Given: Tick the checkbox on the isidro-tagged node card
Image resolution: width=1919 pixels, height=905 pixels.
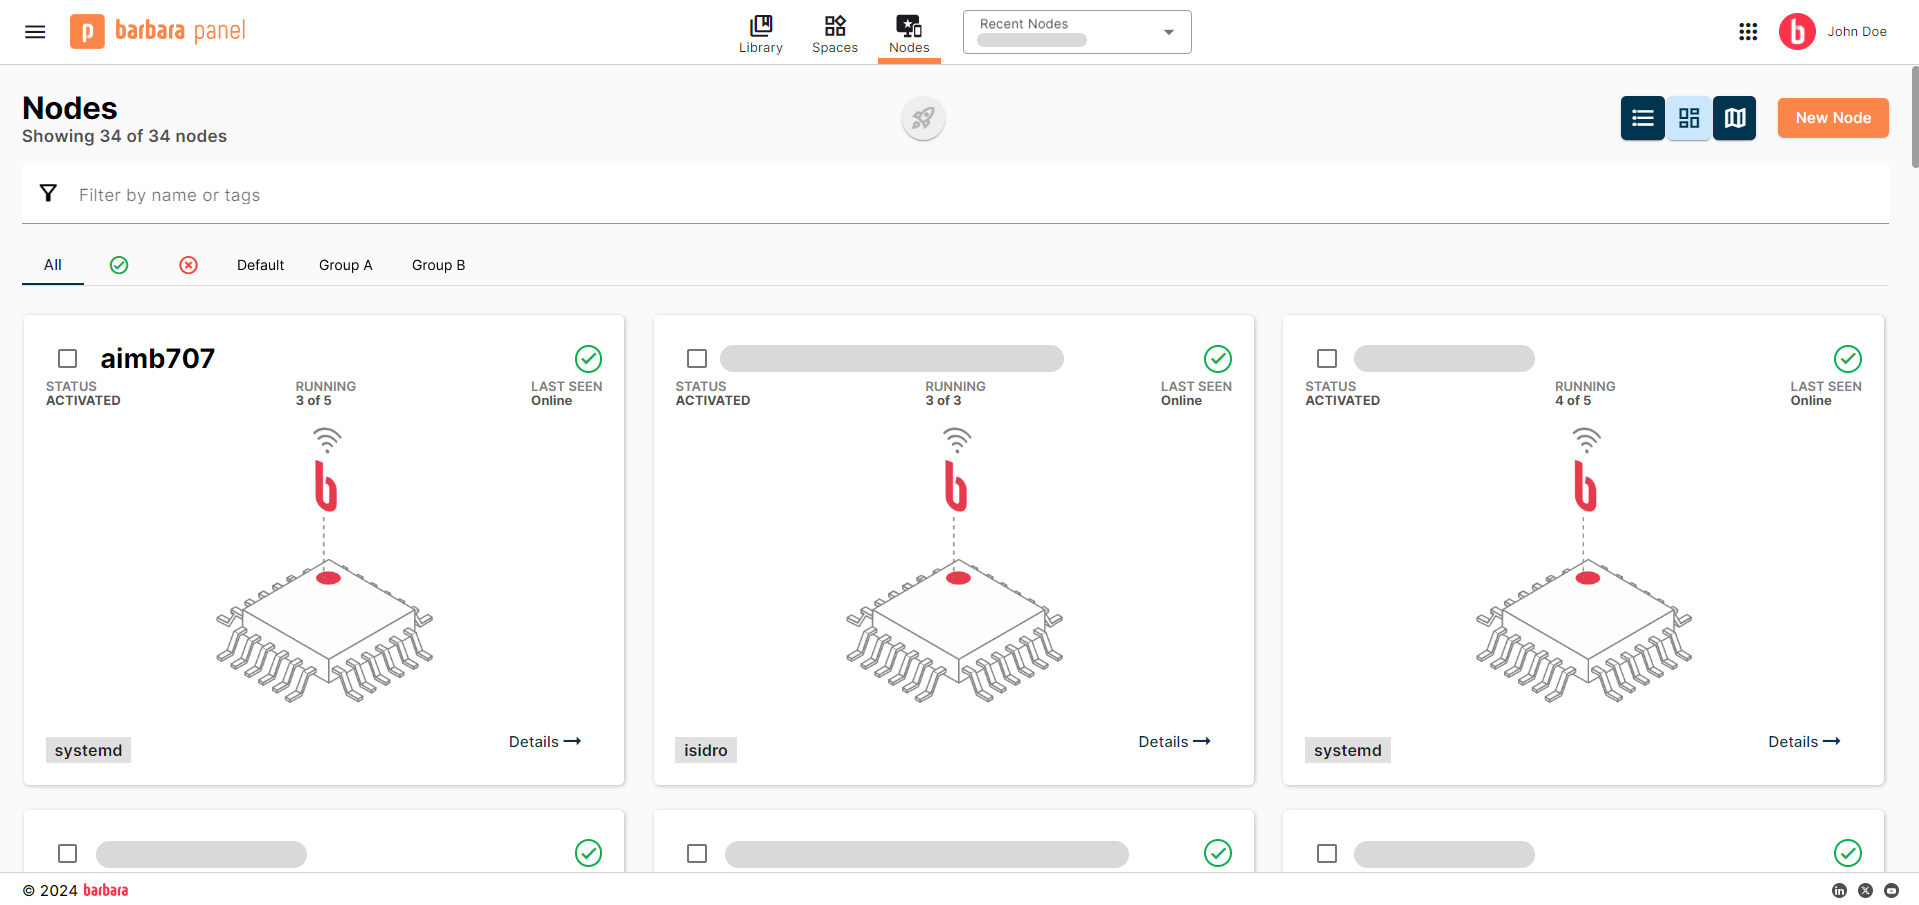Looking at the screenshot, I should [x=697, y=358].
